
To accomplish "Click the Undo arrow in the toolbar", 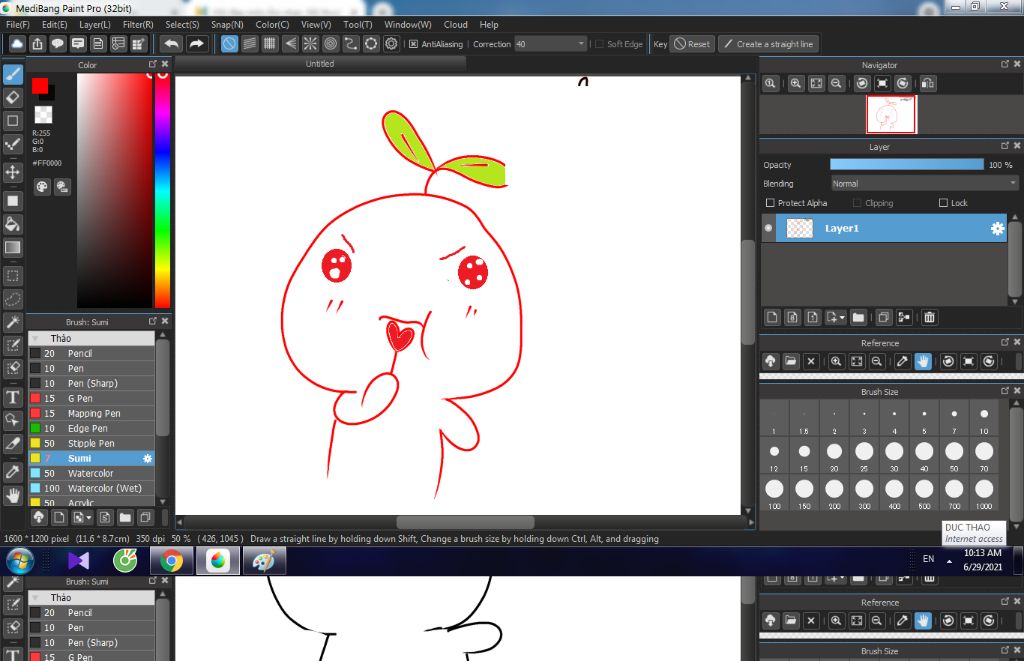I will pyautogui.click(x=172, y=44).
